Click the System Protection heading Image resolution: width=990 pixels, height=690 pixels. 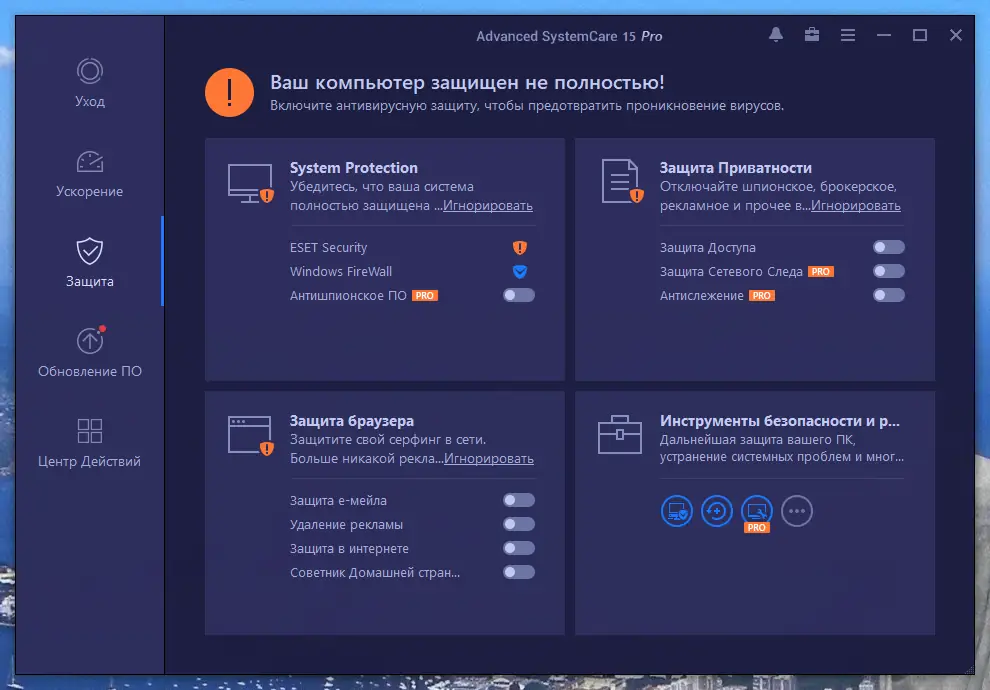354,168
